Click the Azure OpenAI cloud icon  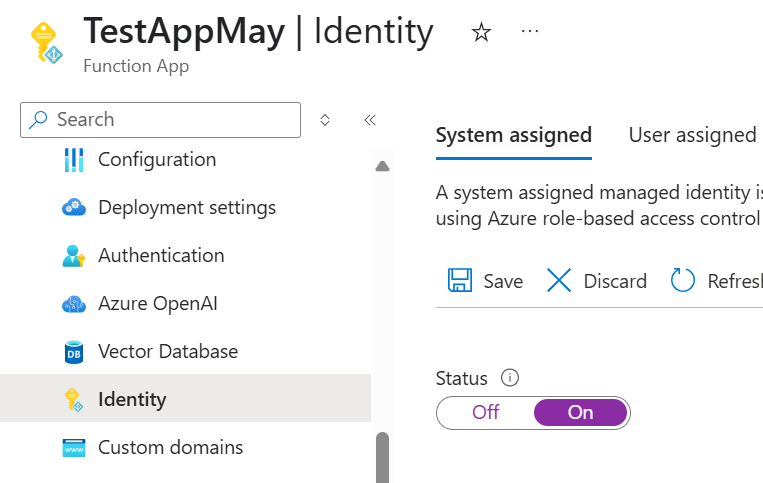(x=74, y=304)
